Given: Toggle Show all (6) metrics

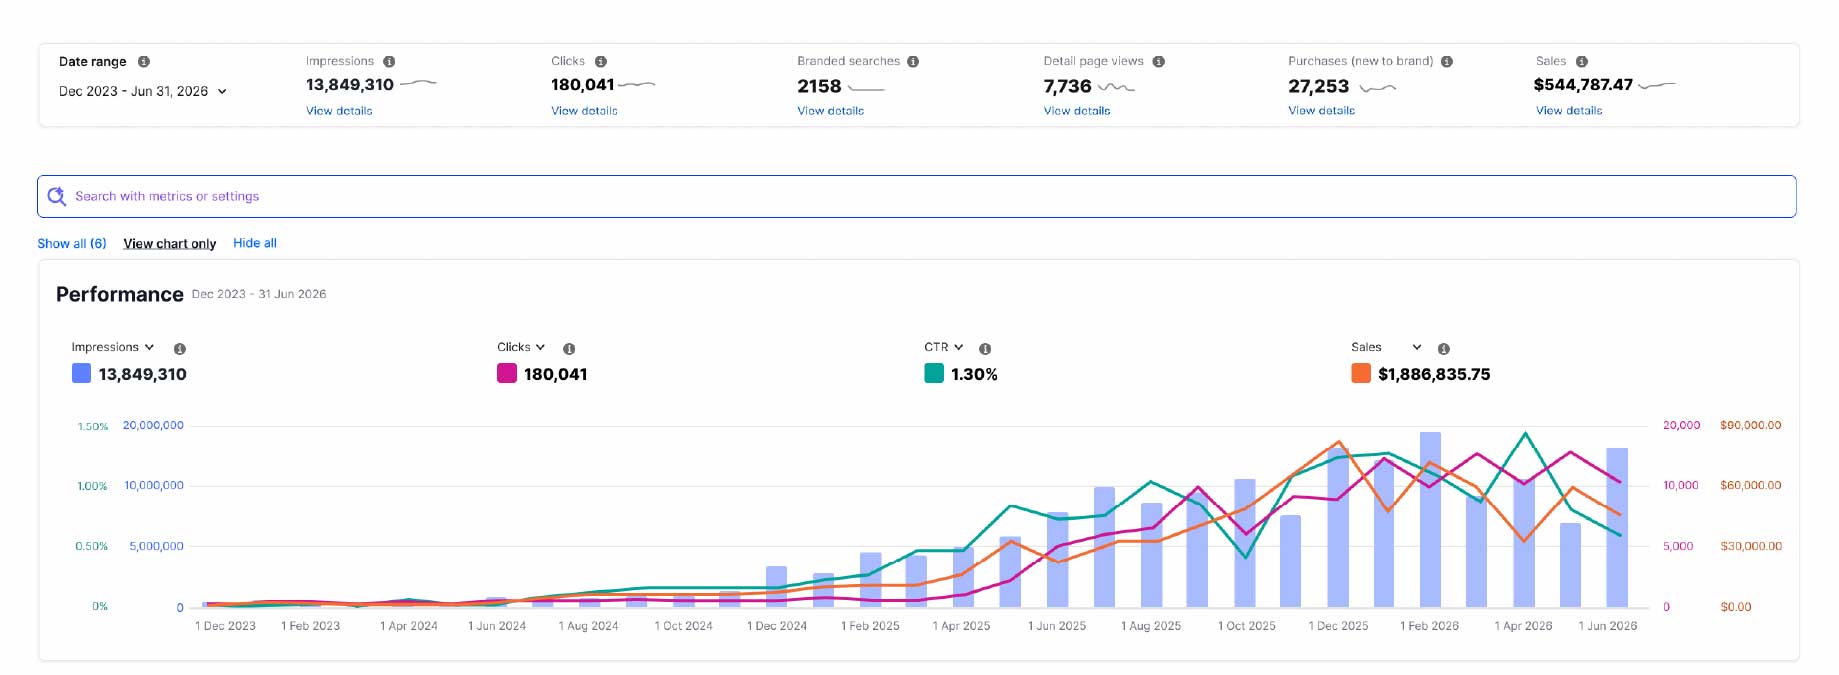Looking at the screenshot, I should (x=72, y=244).
